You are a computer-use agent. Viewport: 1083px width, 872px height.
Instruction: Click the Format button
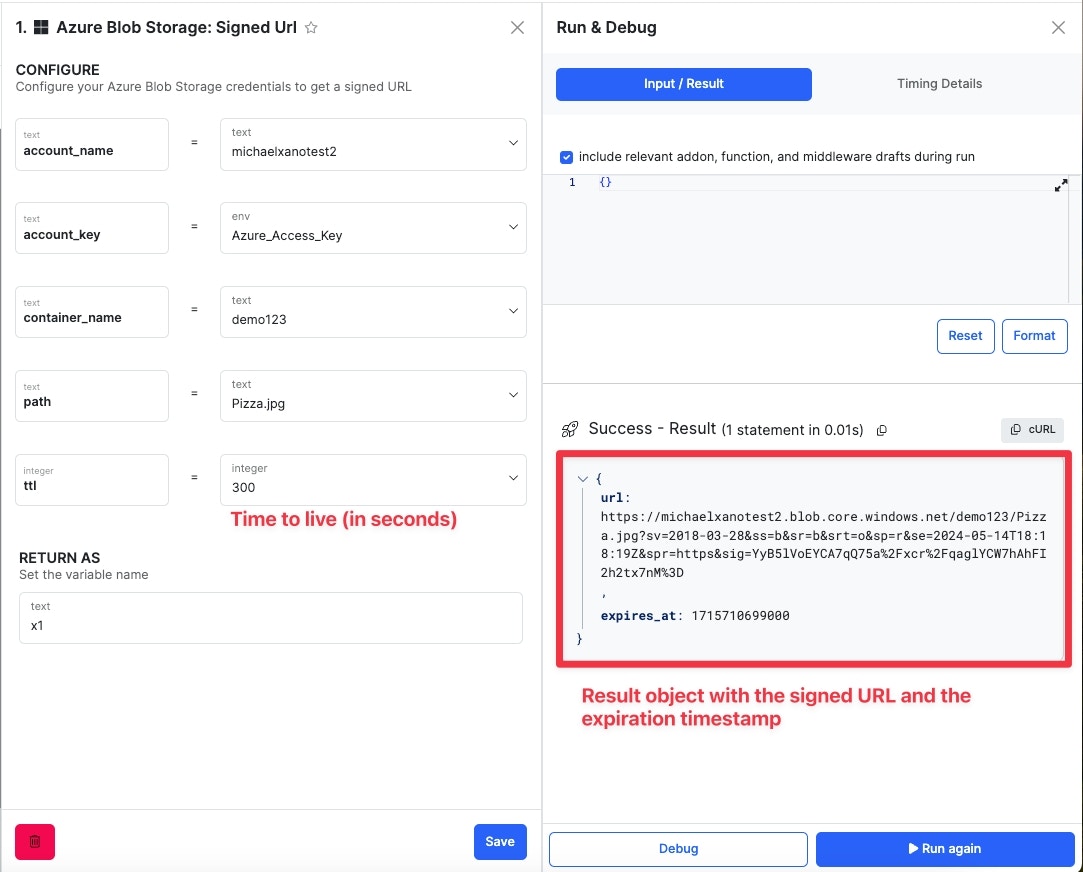(x=1034, y=336)
